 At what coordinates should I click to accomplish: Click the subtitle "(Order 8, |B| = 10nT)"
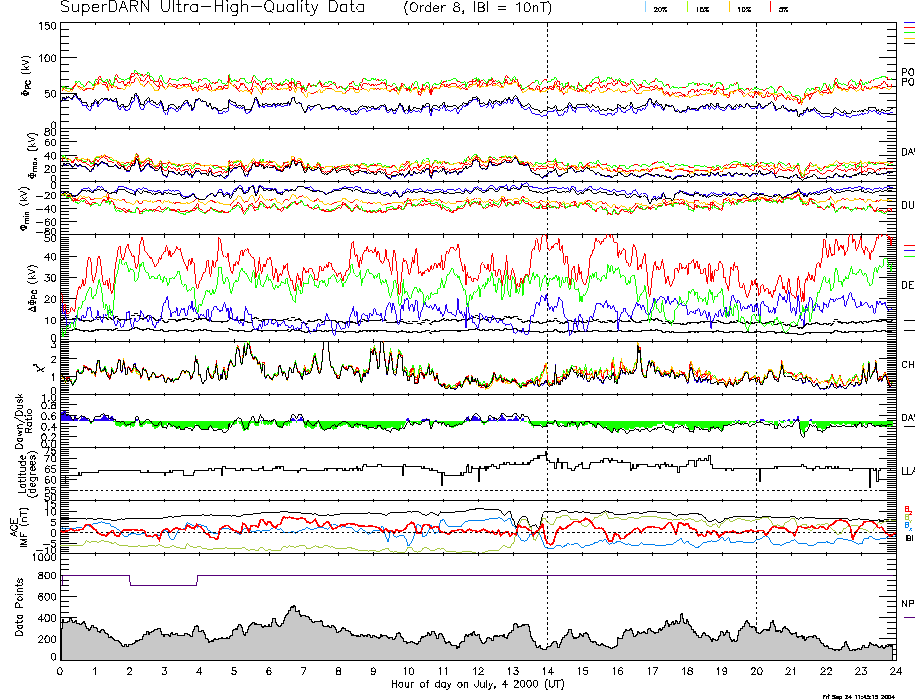tap(477, 8)
